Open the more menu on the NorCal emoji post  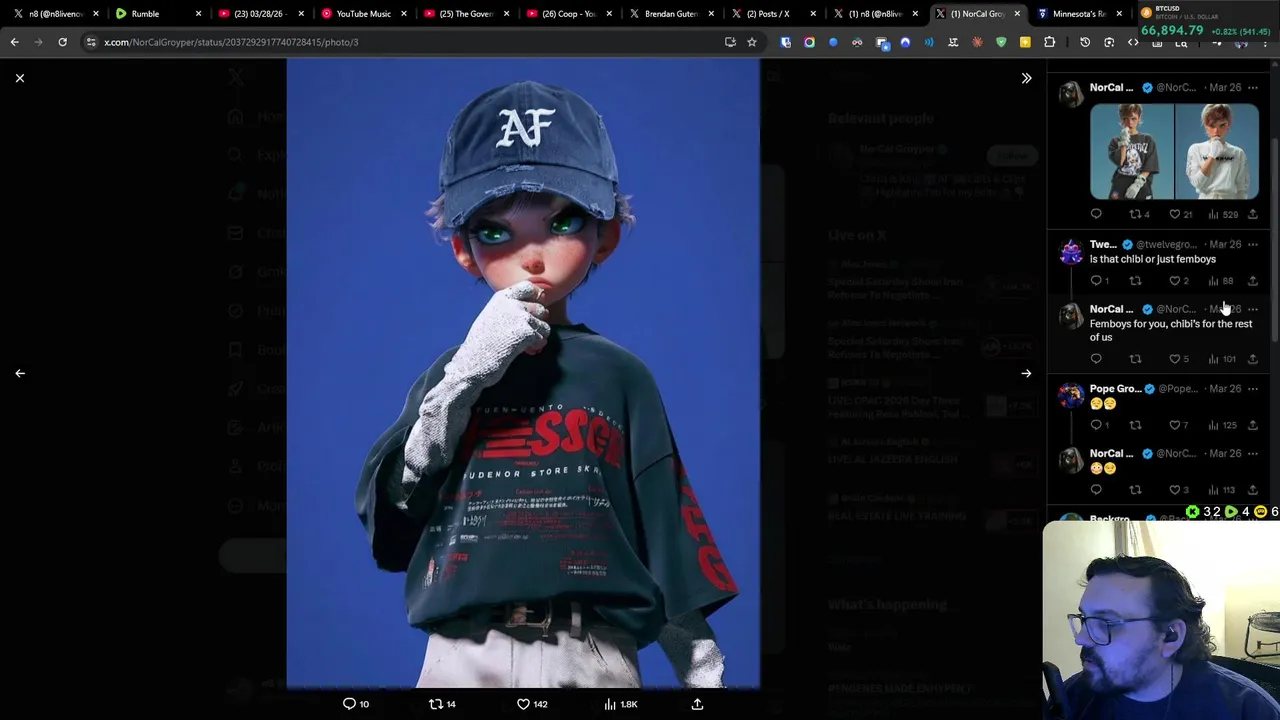(x=1252, y=454)
